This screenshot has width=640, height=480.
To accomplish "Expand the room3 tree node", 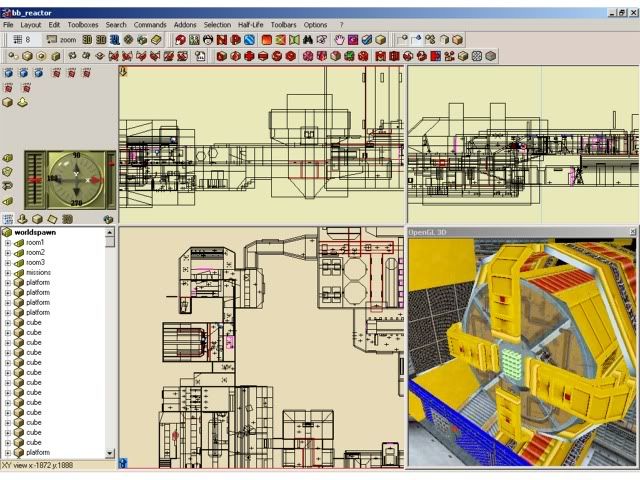I will tap(7, 262).
